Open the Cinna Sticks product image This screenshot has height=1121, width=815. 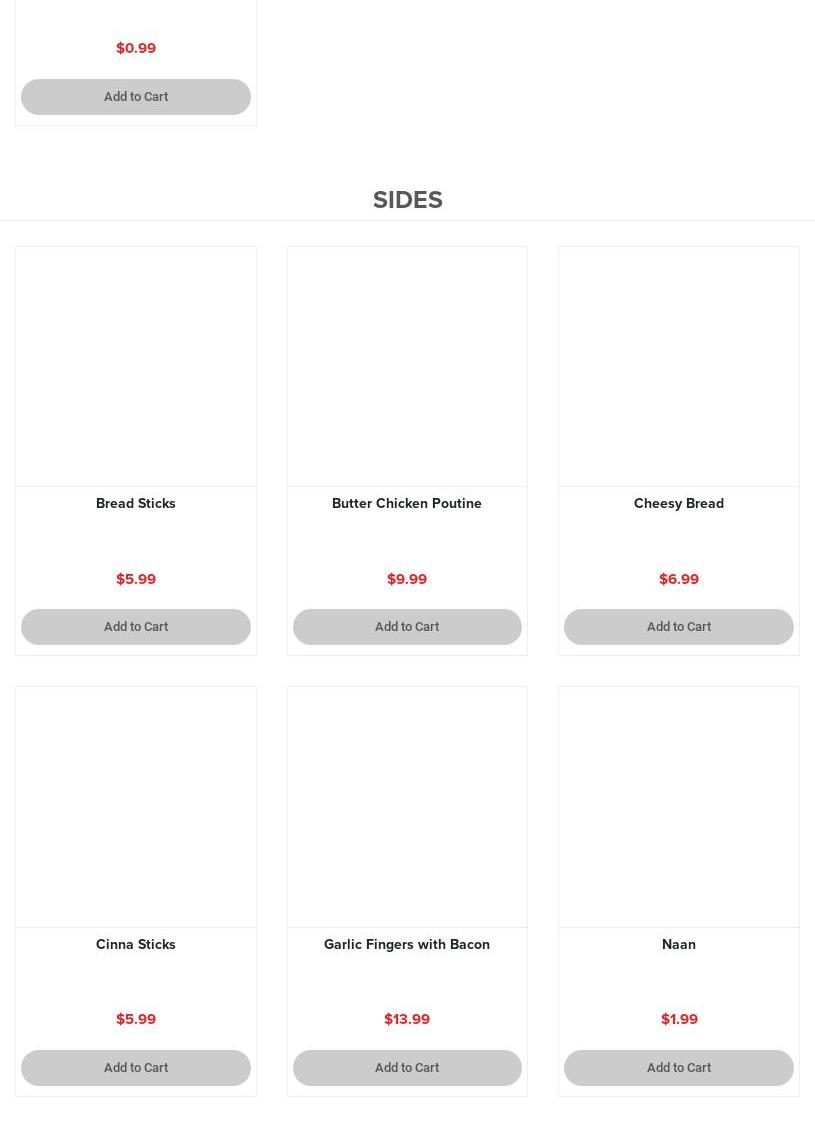(136, 807)
